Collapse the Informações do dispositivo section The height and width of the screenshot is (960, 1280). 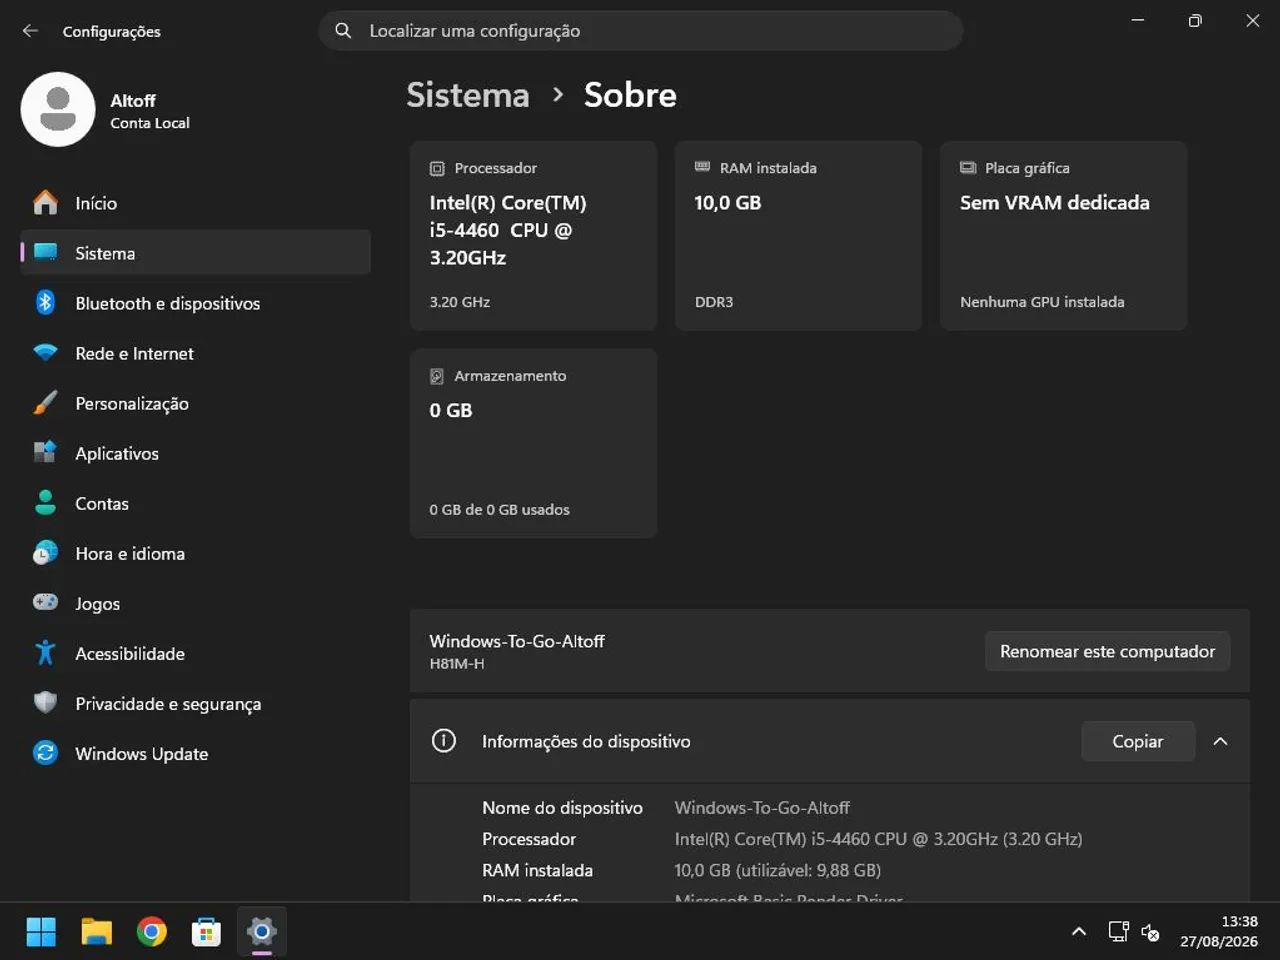point(1220,741)
